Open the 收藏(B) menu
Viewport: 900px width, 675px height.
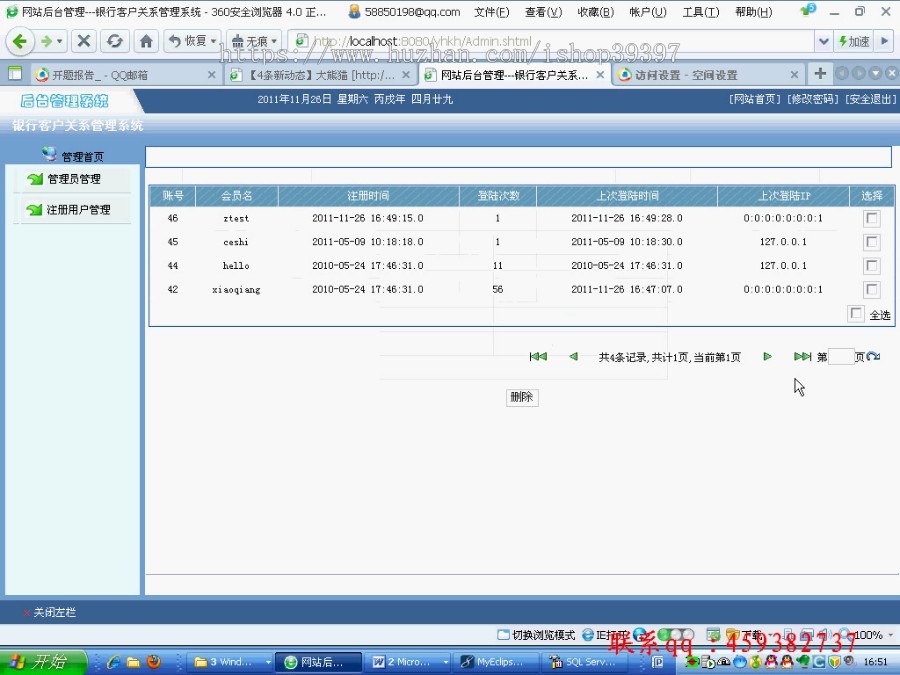[595, 12]
